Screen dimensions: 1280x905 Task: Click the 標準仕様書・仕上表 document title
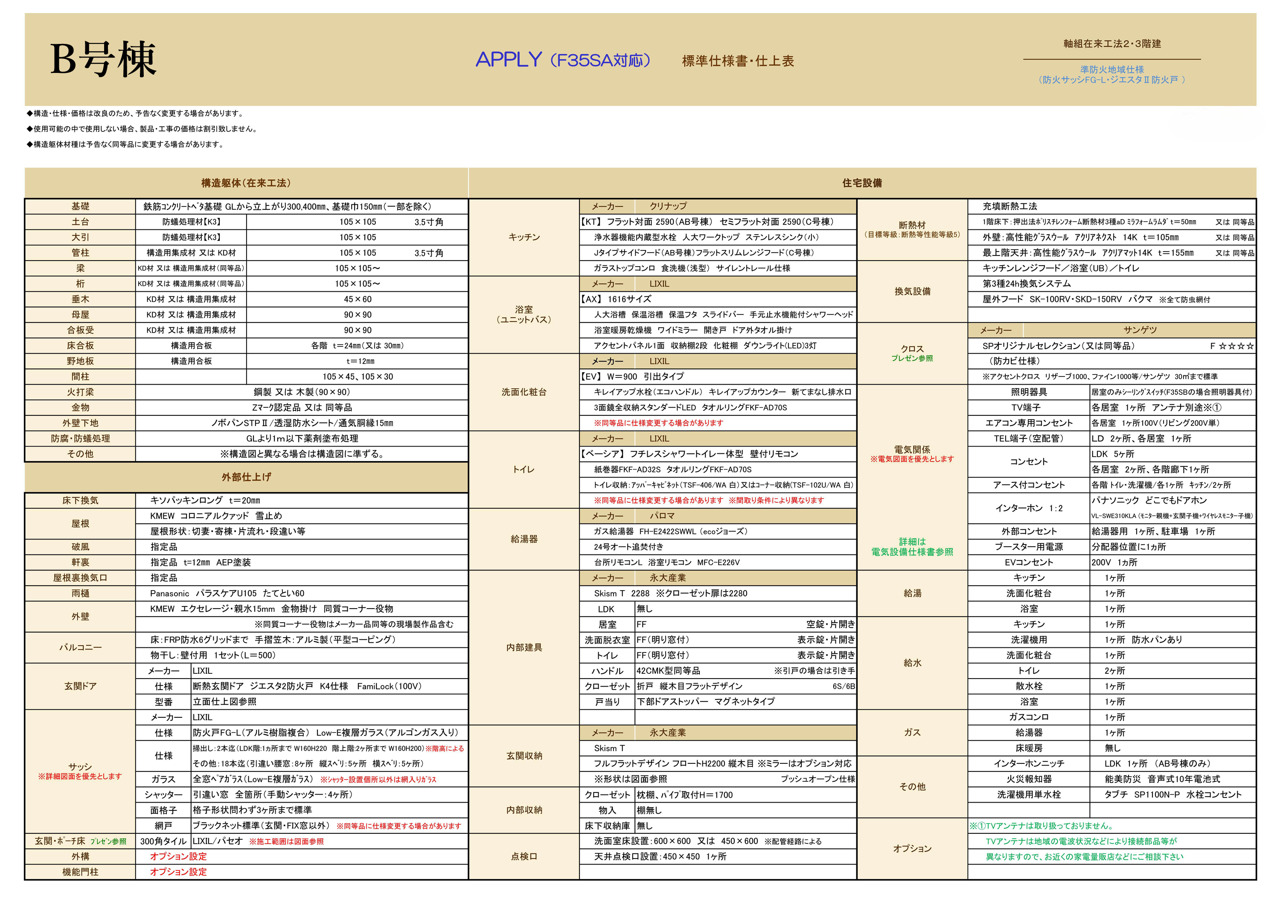[737, 61]
